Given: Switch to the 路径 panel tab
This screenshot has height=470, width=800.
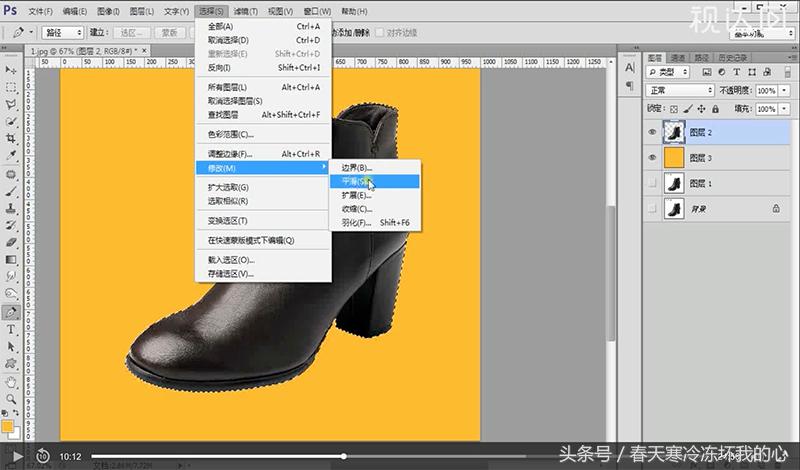Looking at the screenshot, I should [x=702, y=58].
